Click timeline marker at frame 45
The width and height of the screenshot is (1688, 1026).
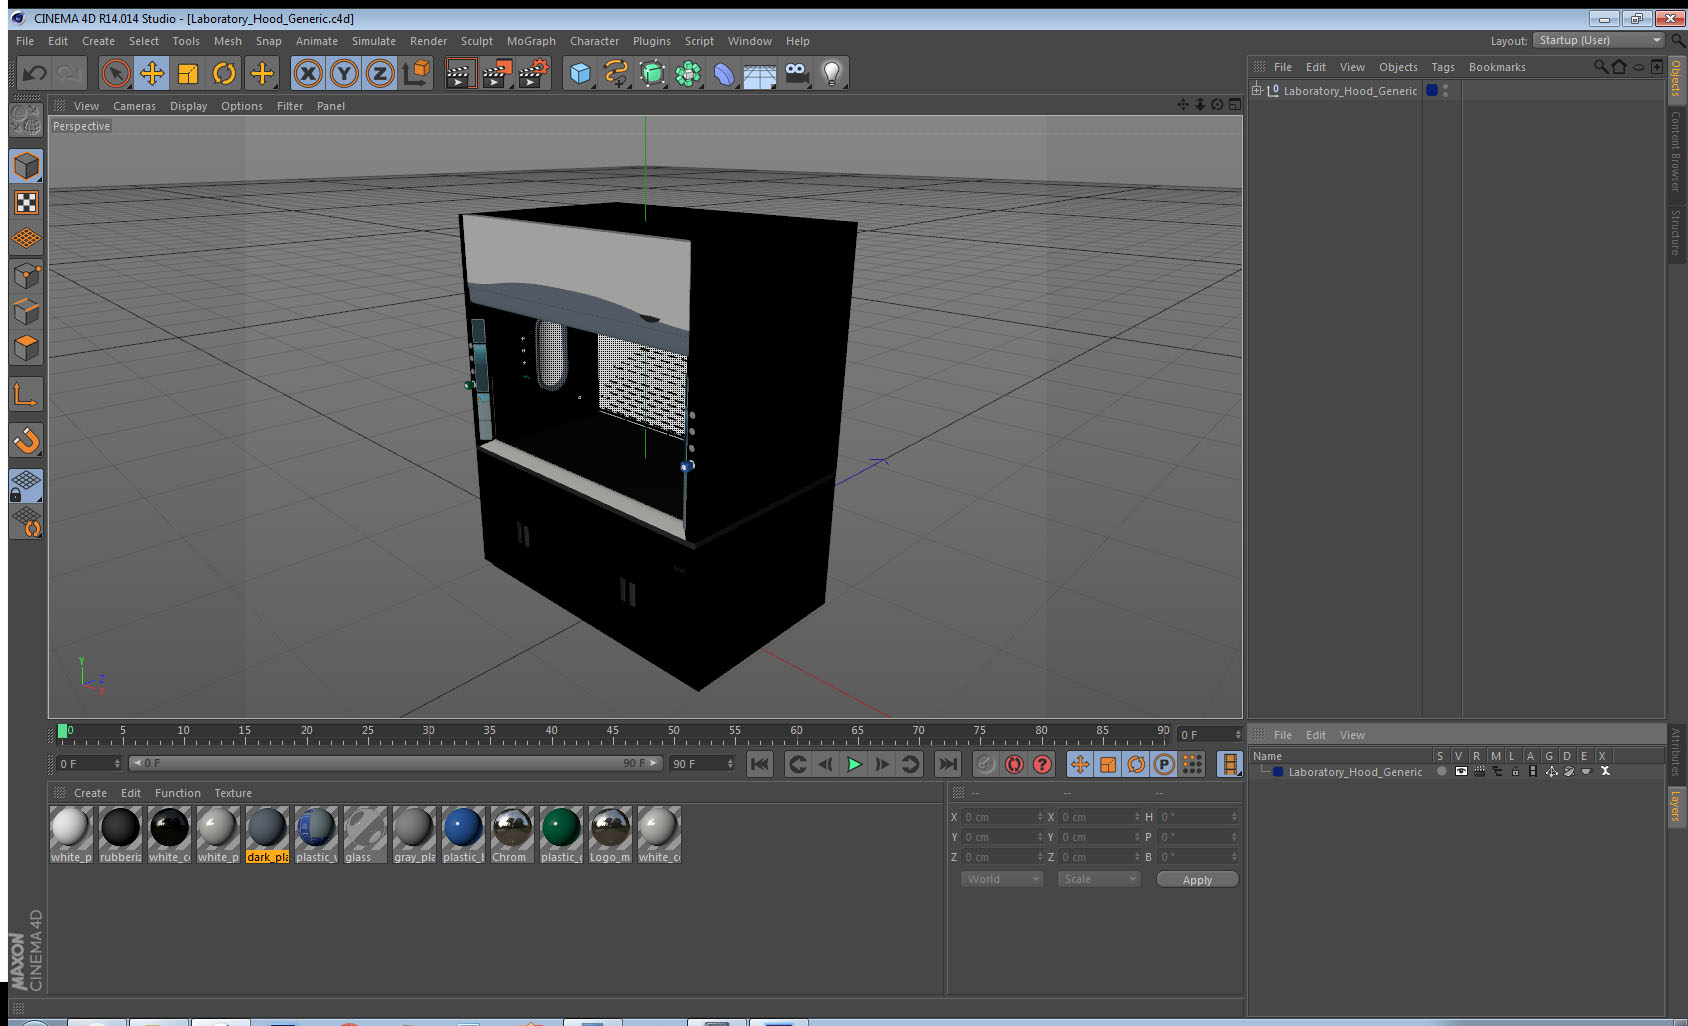[612, 733]
